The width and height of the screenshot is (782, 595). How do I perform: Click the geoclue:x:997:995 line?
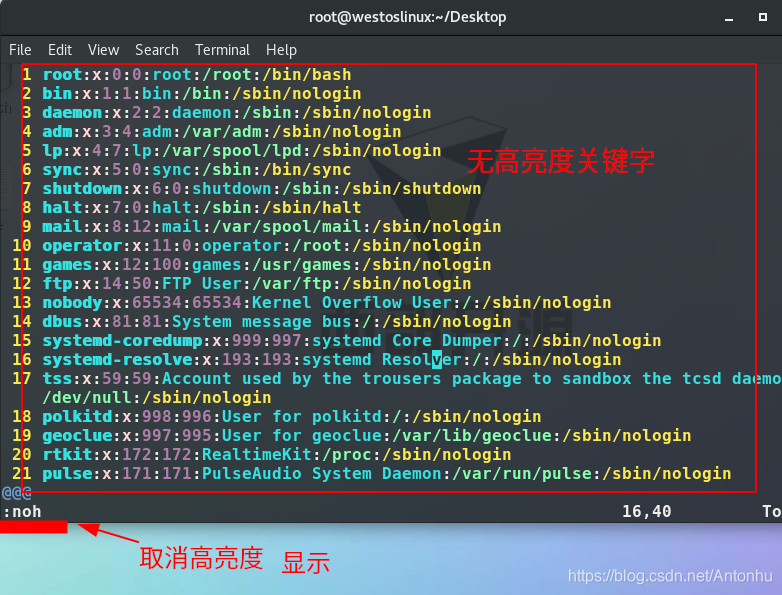click(367, 435)
